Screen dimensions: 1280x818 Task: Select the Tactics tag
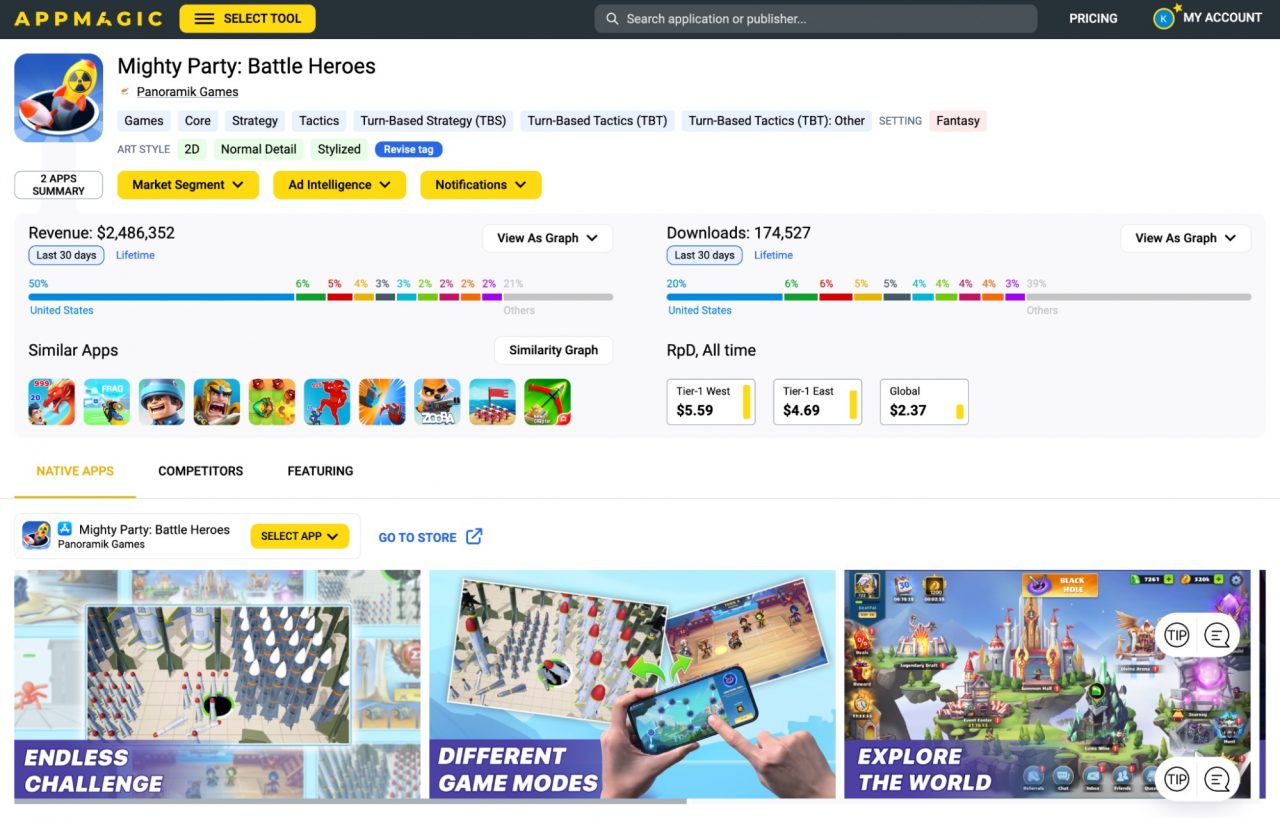[319, 121]
